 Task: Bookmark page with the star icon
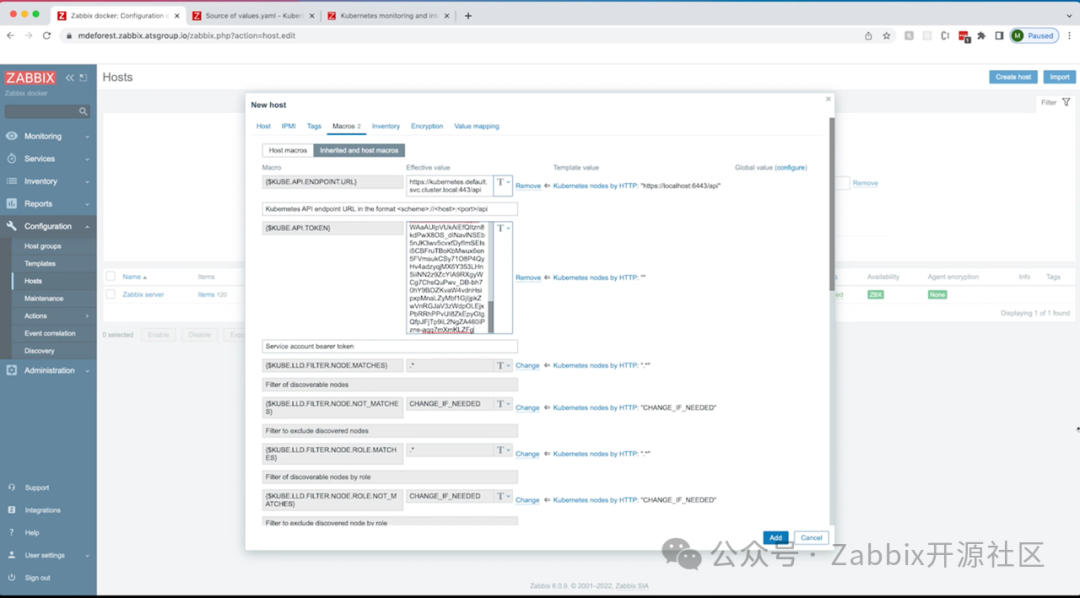pos(886,36)
